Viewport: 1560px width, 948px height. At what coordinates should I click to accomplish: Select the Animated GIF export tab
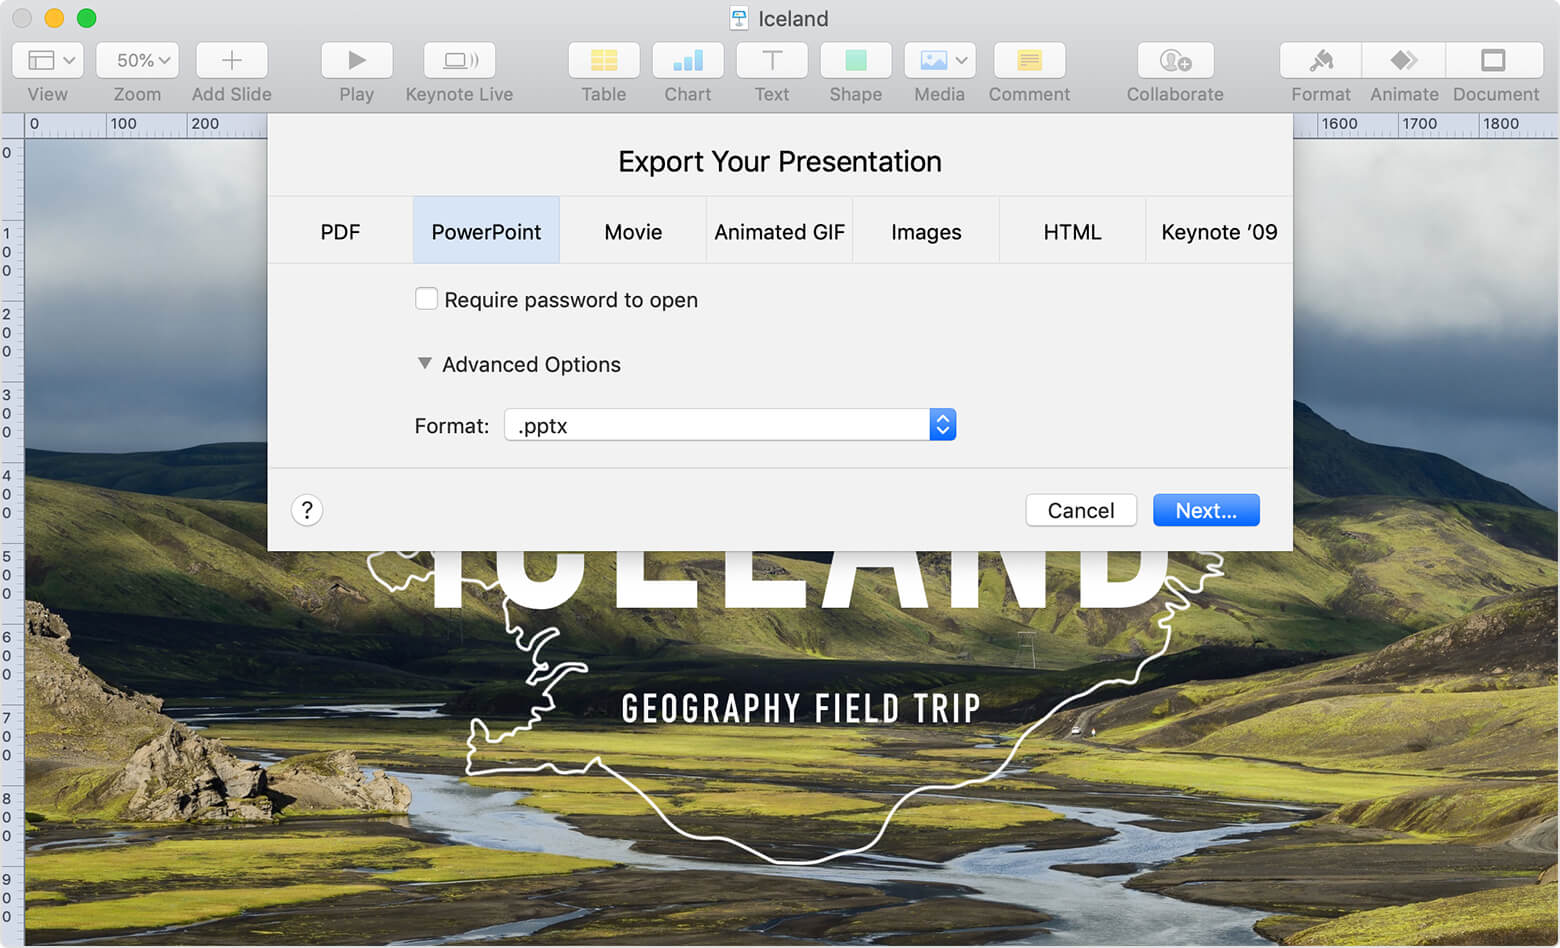coord(779,232)
